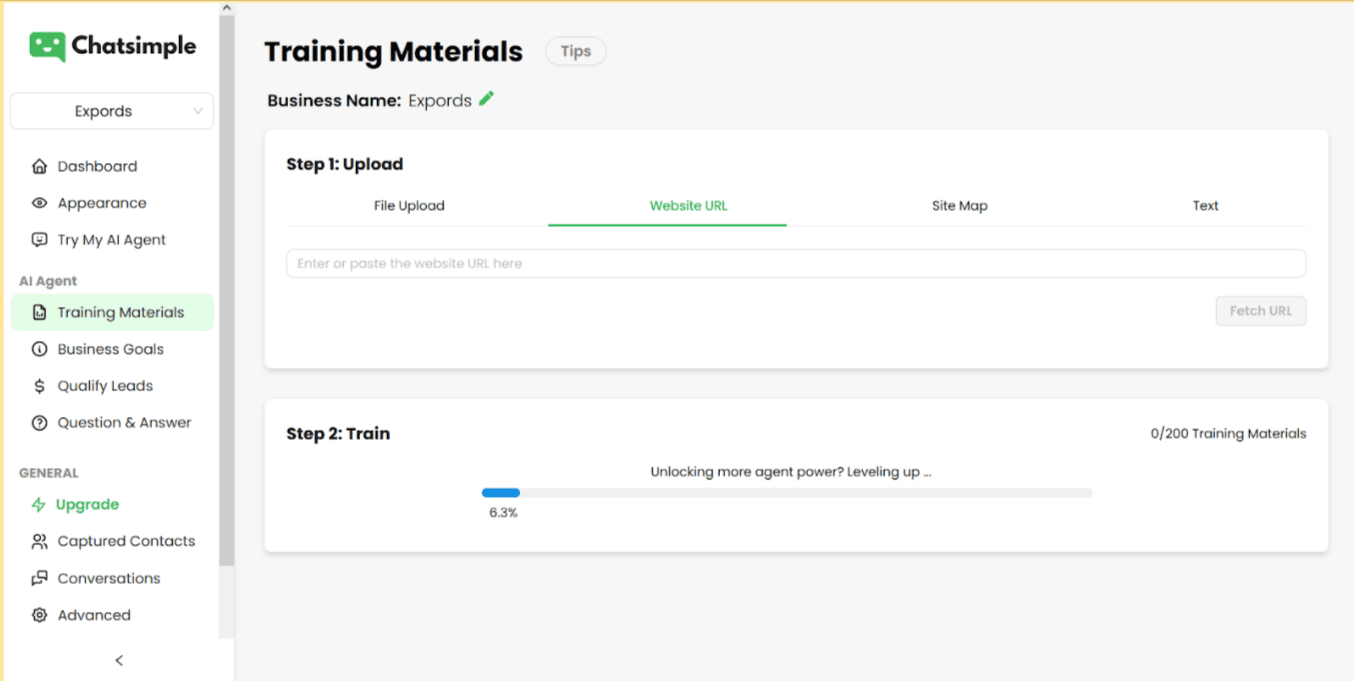Click the Qualify Leads dollar icon
Viewport: 1354px width, 681px height.
(38, 385)
